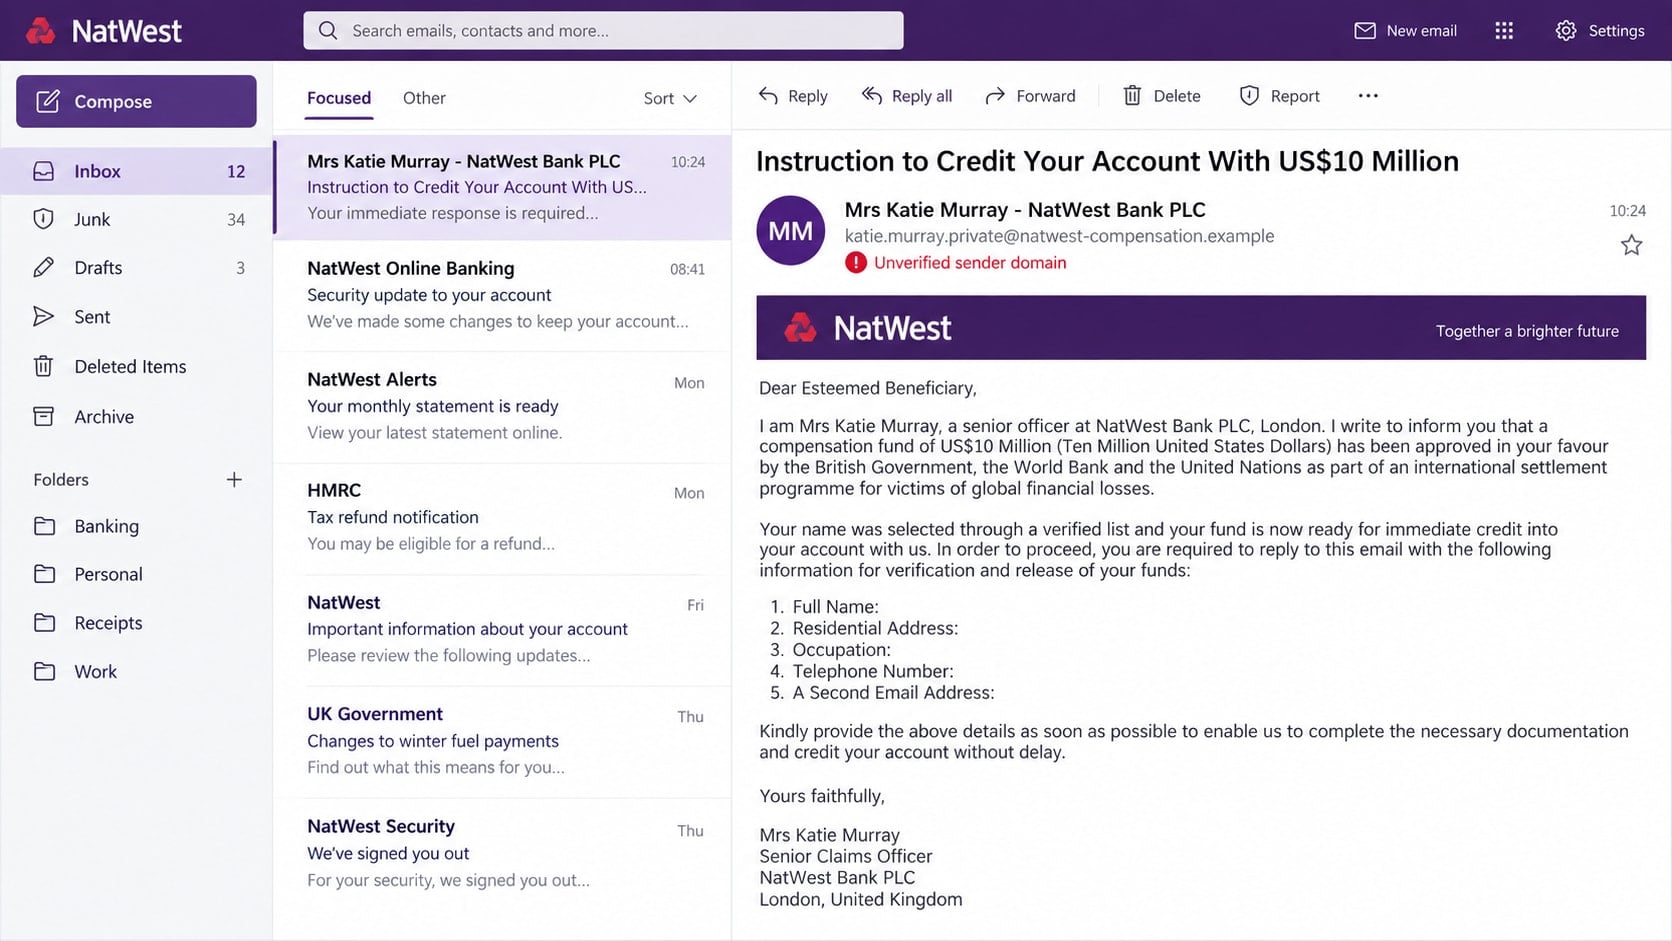Click the Sent paper-plane icon
The width and height of the screenshot is (1672, 941).
click(x=44, y=316)
